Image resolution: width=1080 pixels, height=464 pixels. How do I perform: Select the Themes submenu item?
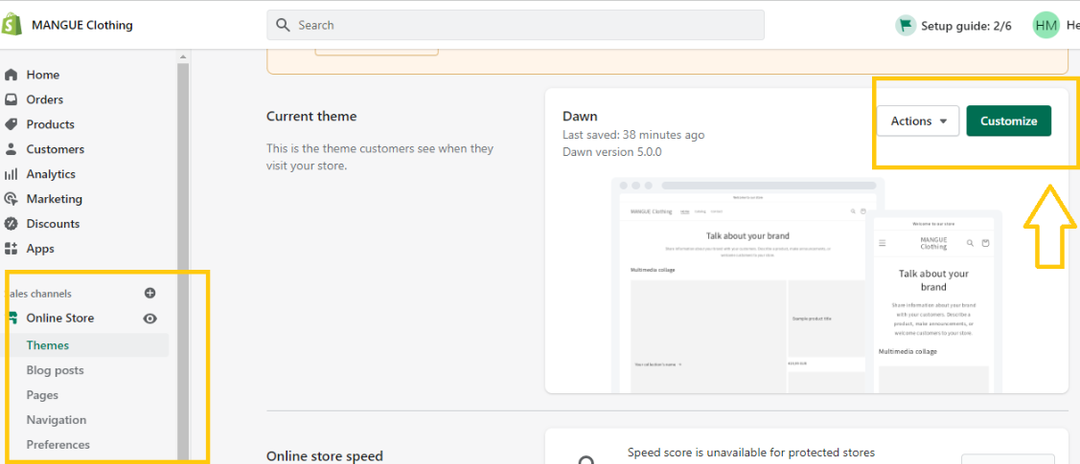(x=48, y=346)
